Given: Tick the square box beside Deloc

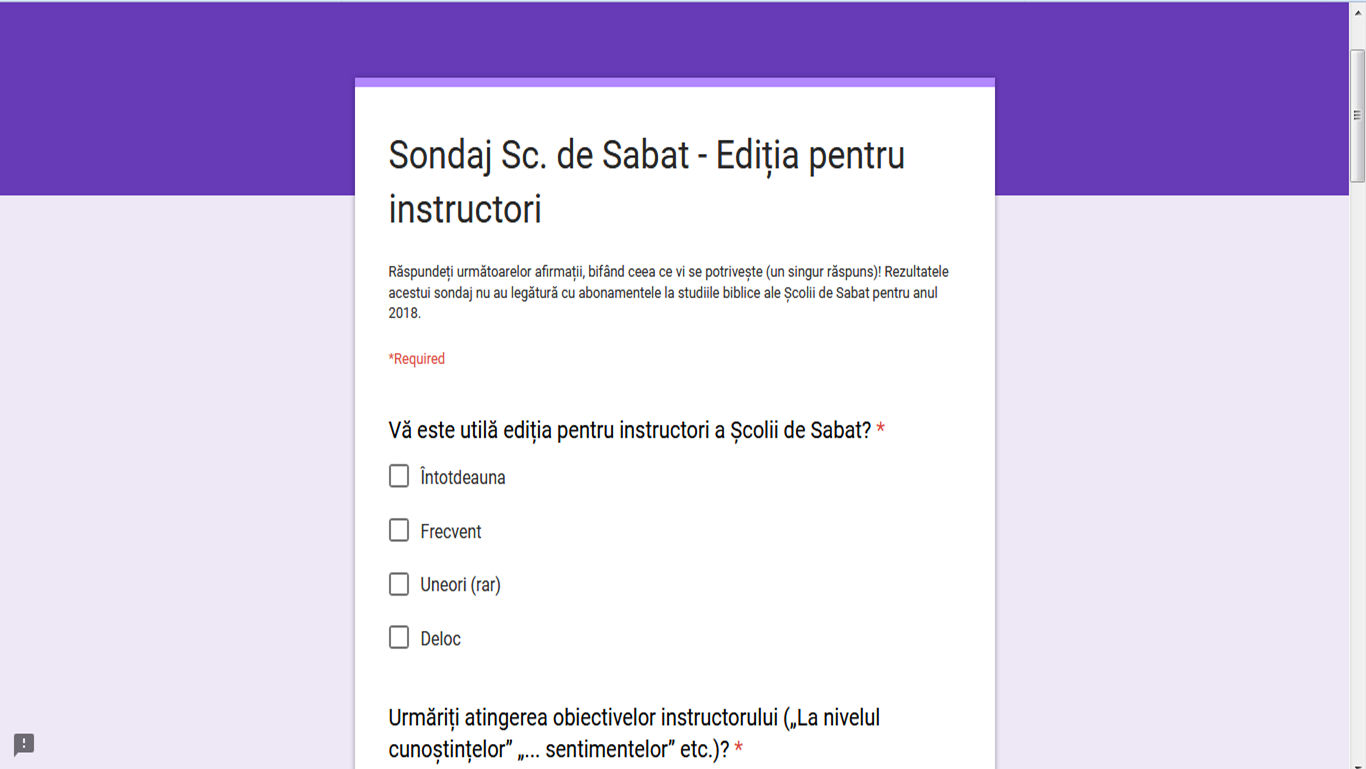Looking at the screenshot, I should coord(399,637).
